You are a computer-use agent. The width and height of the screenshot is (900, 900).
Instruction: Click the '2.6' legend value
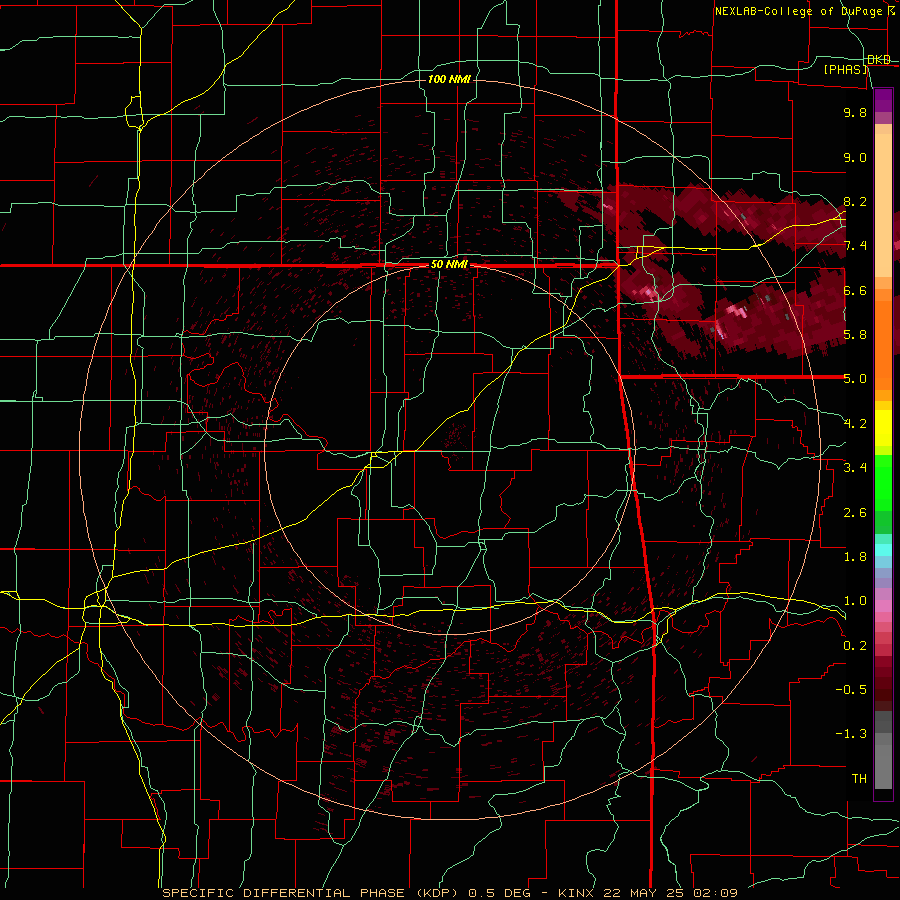coord(855,513)
